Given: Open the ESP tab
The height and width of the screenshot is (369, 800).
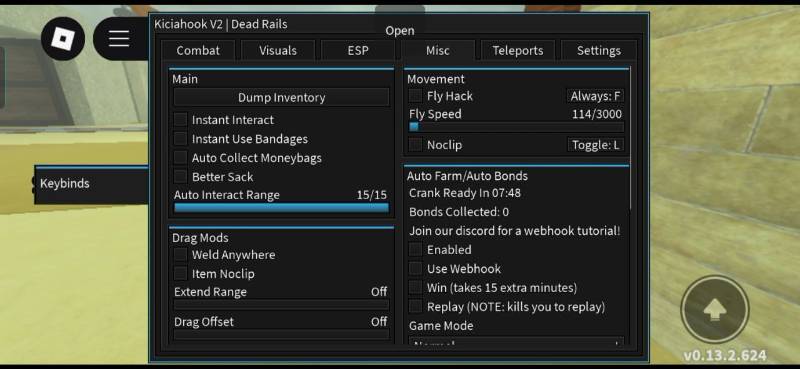Looking at the screenshot, I should click(x=358, y=51).
